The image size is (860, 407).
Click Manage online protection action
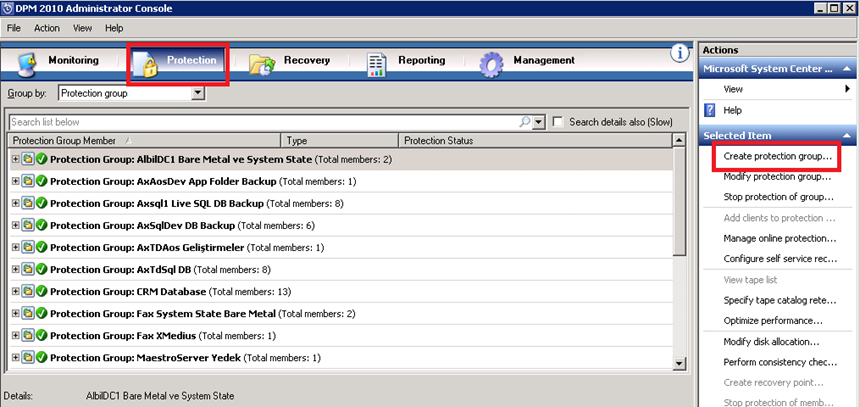779,239
